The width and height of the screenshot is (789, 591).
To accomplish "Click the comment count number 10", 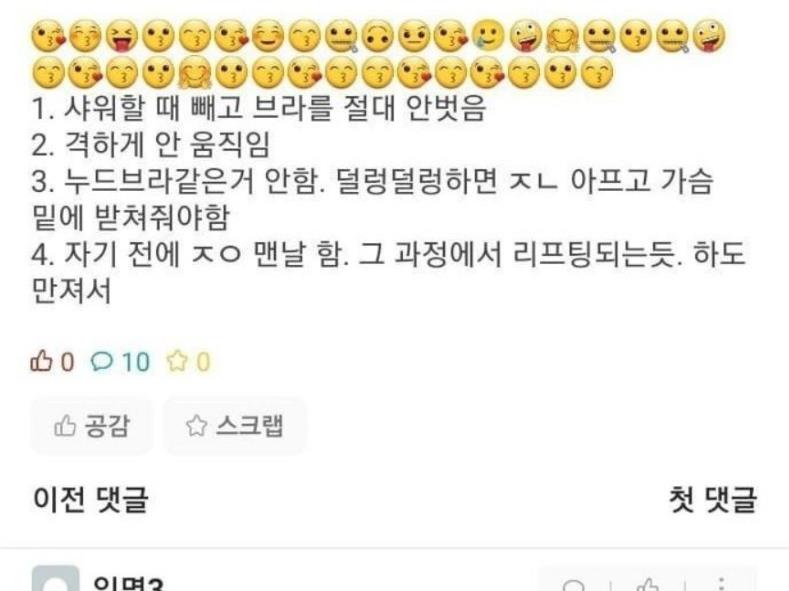I will 135,362.
